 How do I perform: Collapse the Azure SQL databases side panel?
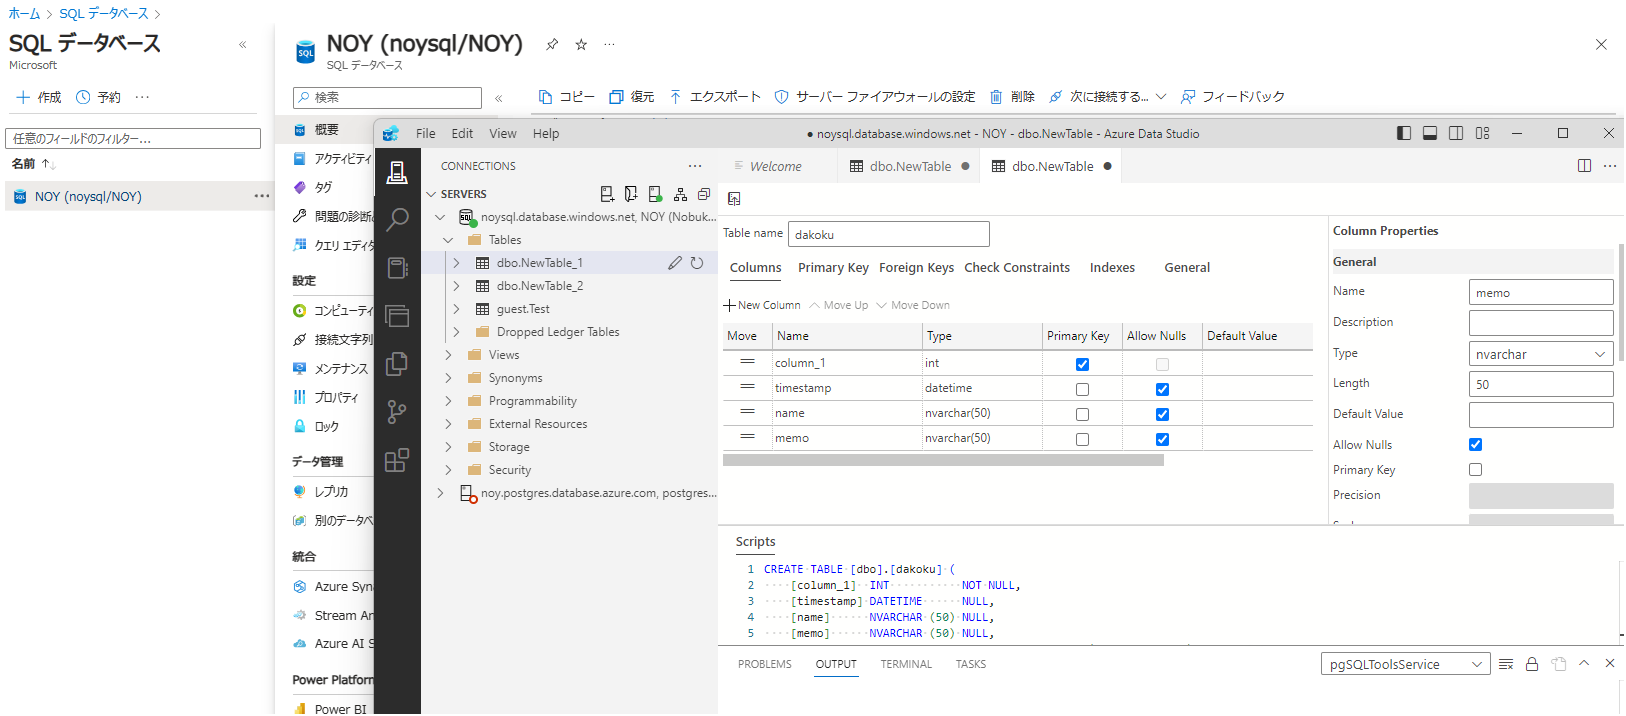pyautogui.click(x=242, y=44)
